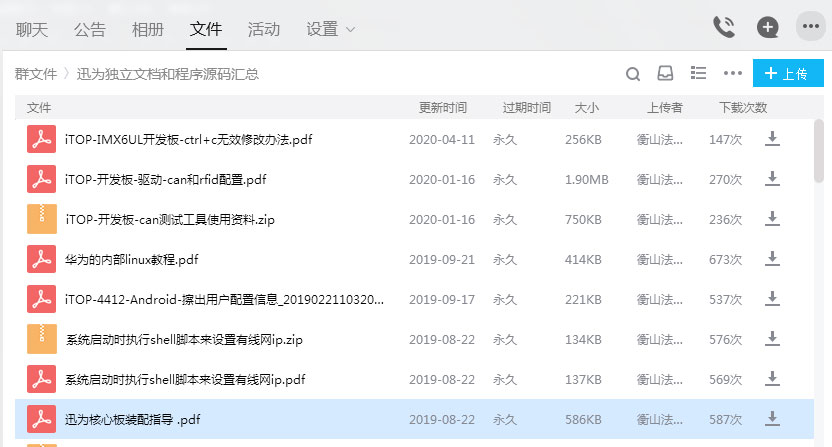Click download count 673次
The image size is (832, 447).
pos(725,260)
